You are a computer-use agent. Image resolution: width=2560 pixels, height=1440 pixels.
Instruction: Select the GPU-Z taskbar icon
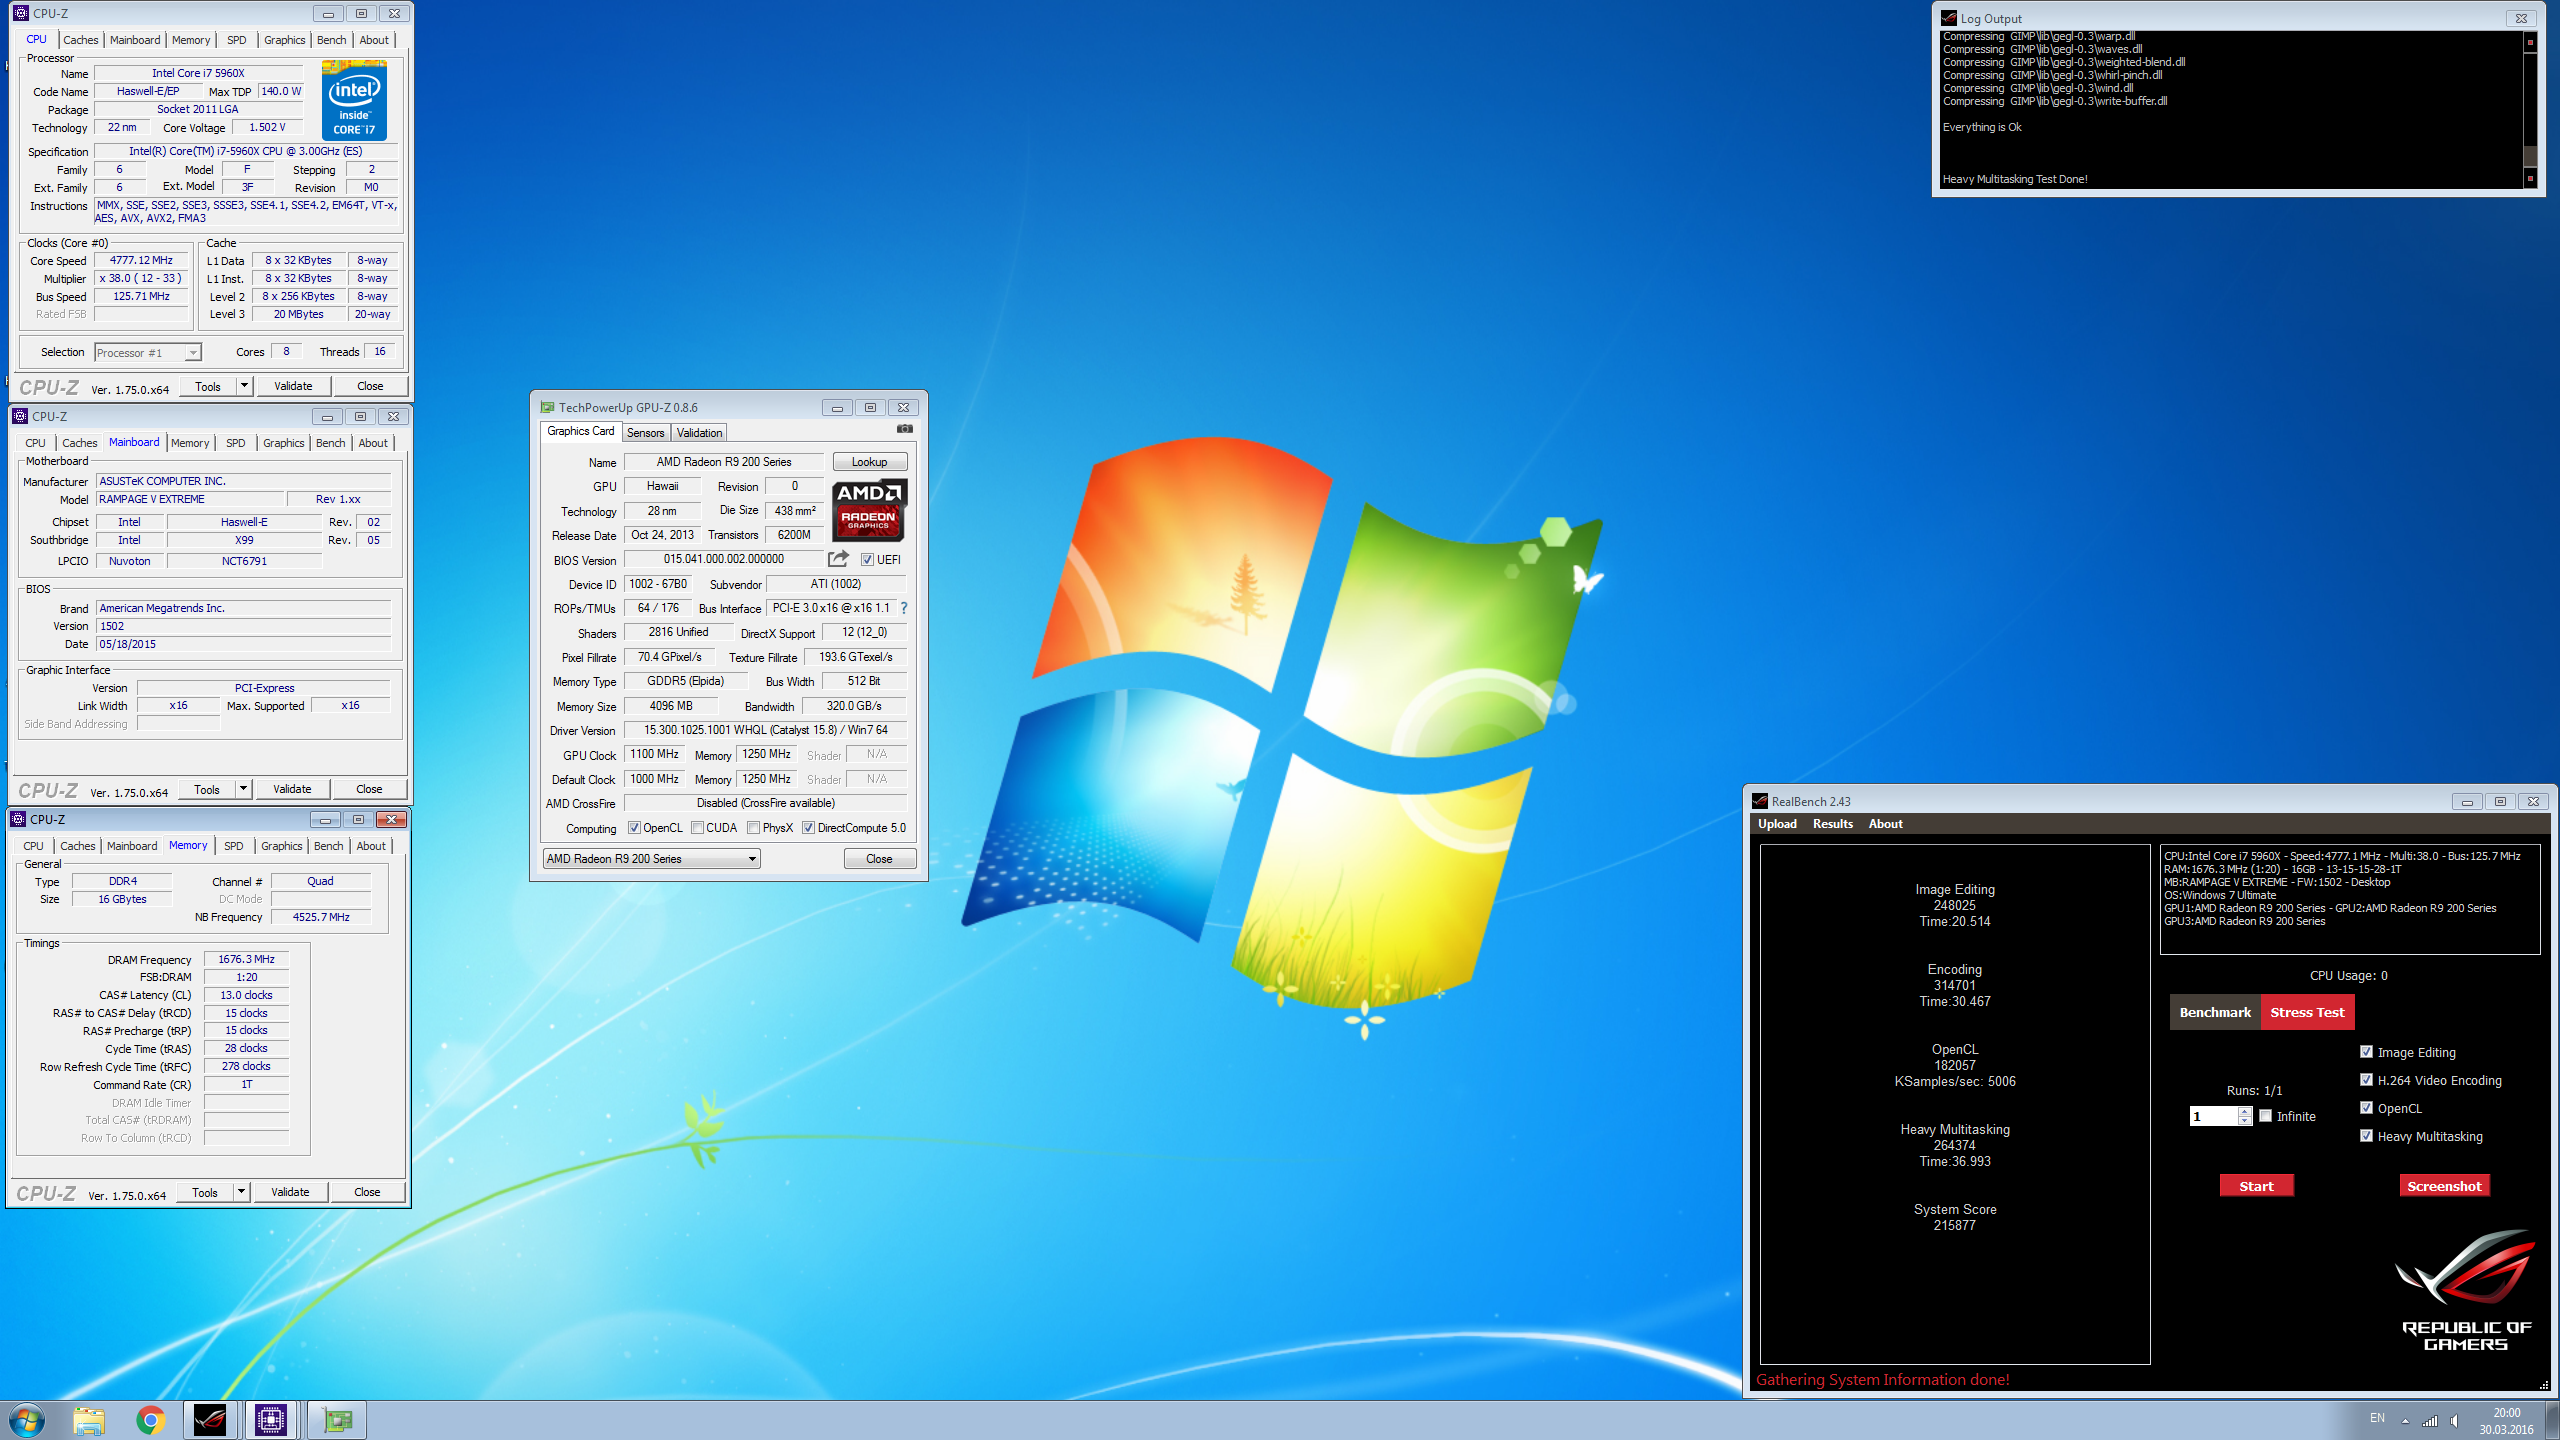coord(337,1420)
